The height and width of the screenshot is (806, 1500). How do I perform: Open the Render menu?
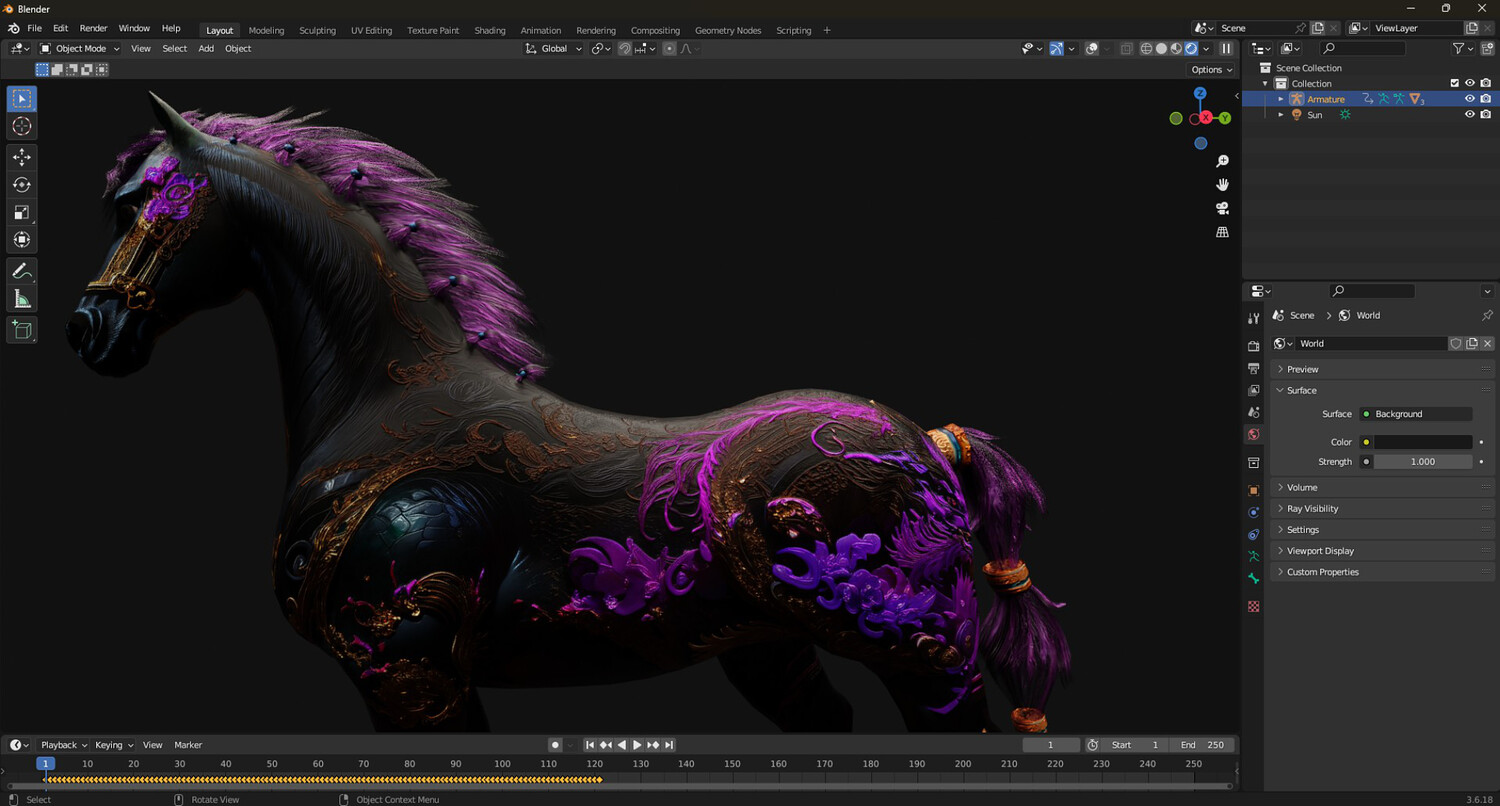point(93,28)
